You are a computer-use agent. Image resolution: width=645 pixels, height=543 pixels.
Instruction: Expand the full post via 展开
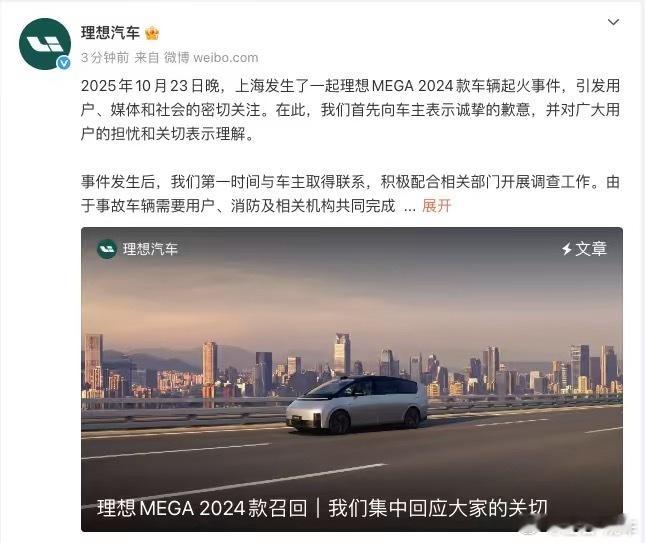(436, 205)
